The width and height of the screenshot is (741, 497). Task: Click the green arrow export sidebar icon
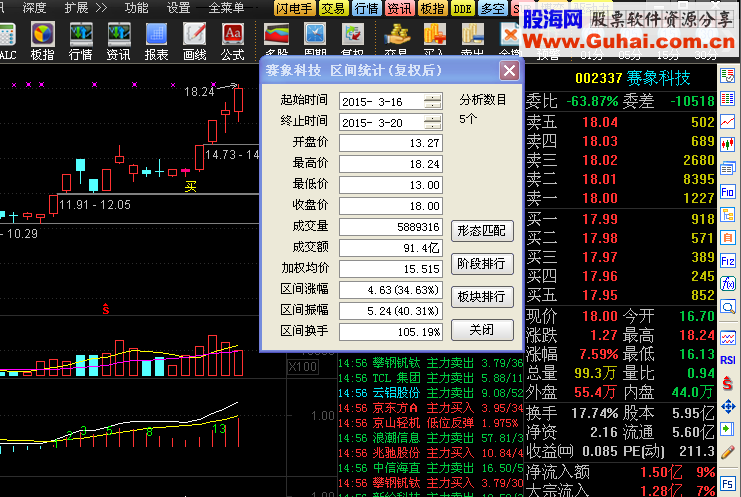coord(728,429)
